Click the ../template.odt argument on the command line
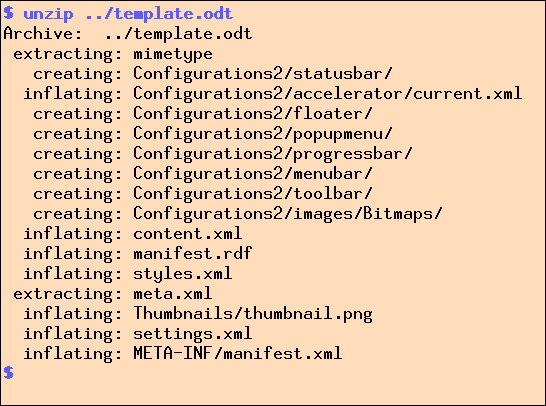The image size is (546, 406). (x=158, y=15)
